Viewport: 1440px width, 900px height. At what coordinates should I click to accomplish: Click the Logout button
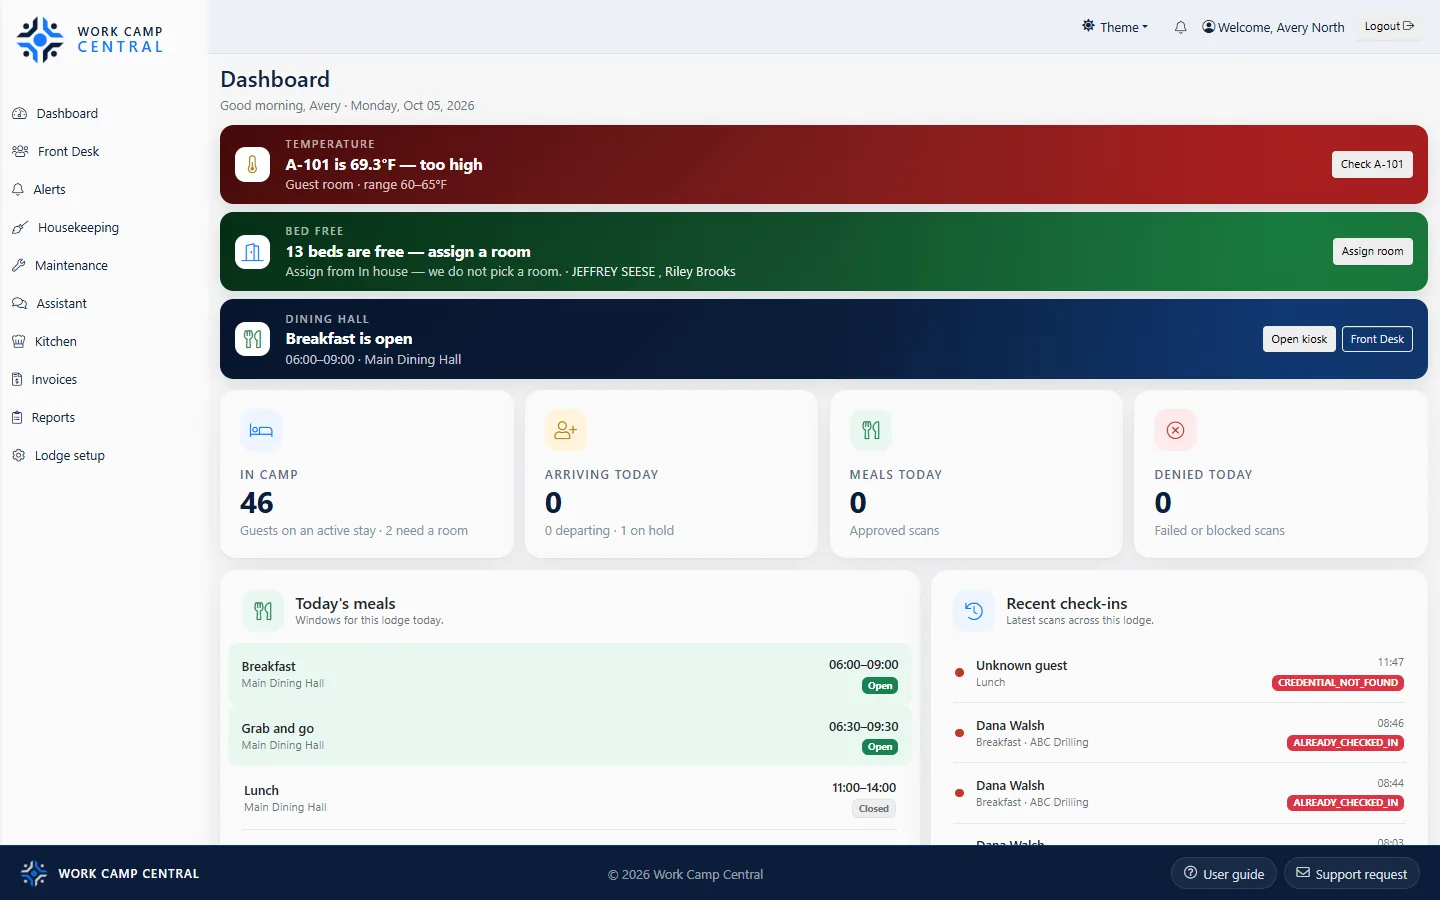(1389, 26)
